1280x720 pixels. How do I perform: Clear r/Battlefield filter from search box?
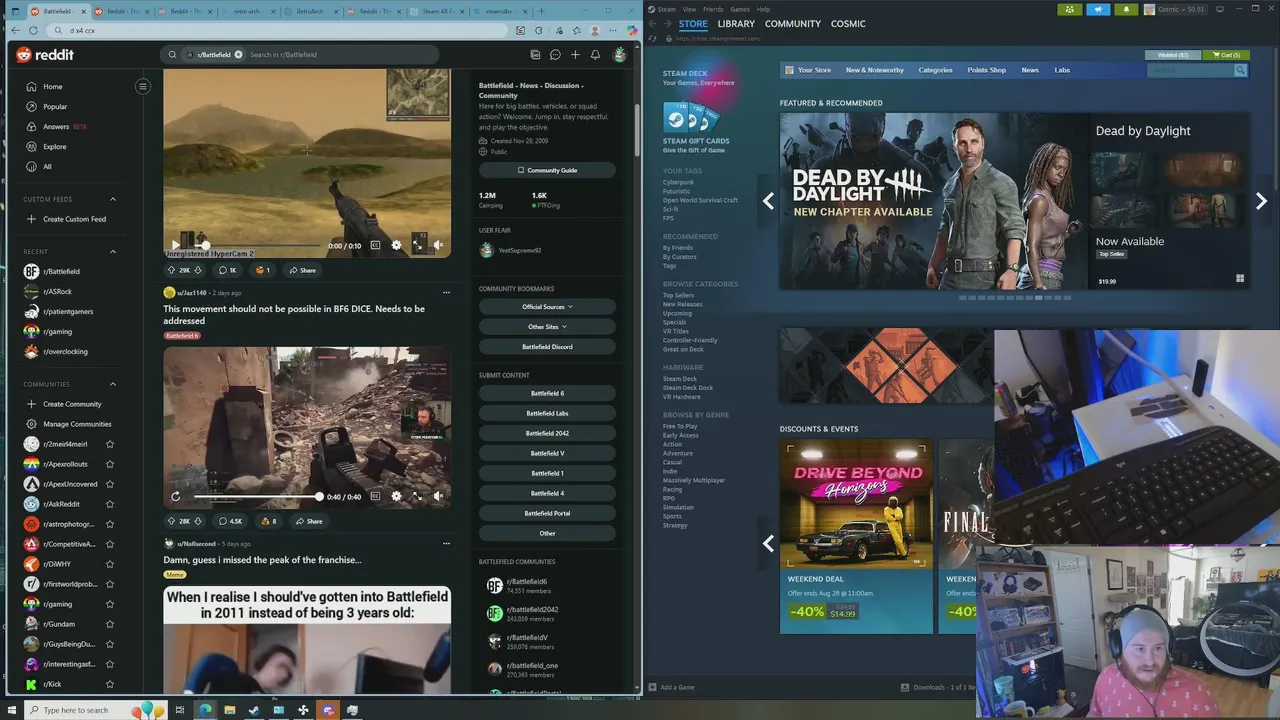pos(238,55)
